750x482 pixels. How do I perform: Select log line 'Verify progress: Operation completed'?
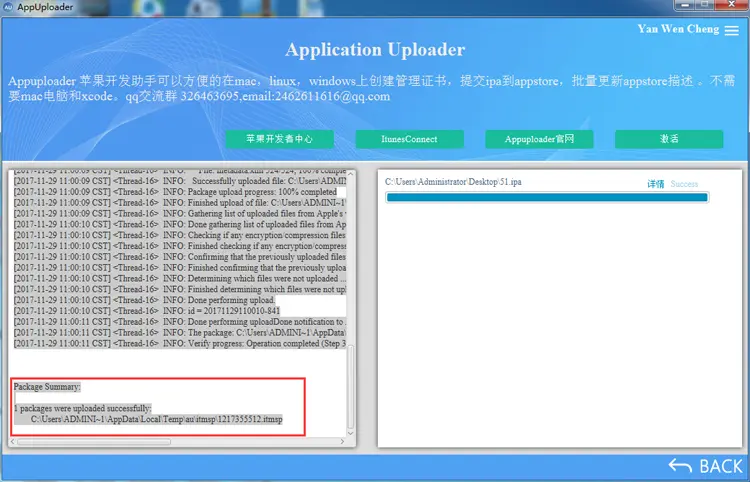click(x=180, y=343)
